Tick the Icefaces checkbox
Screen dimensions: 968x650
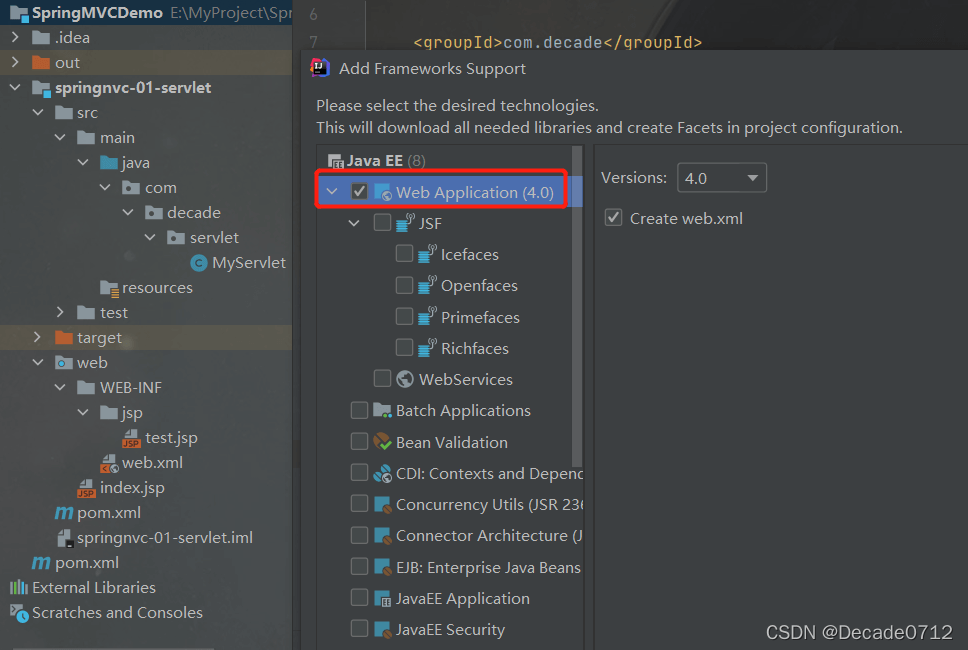coord(404,253)
